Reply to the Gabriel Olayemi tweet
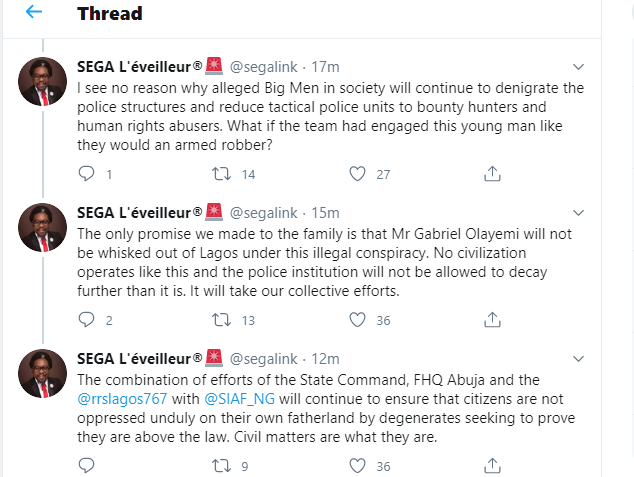The height and width of the screenshot is (477, 634). click(x=86, y=320)
